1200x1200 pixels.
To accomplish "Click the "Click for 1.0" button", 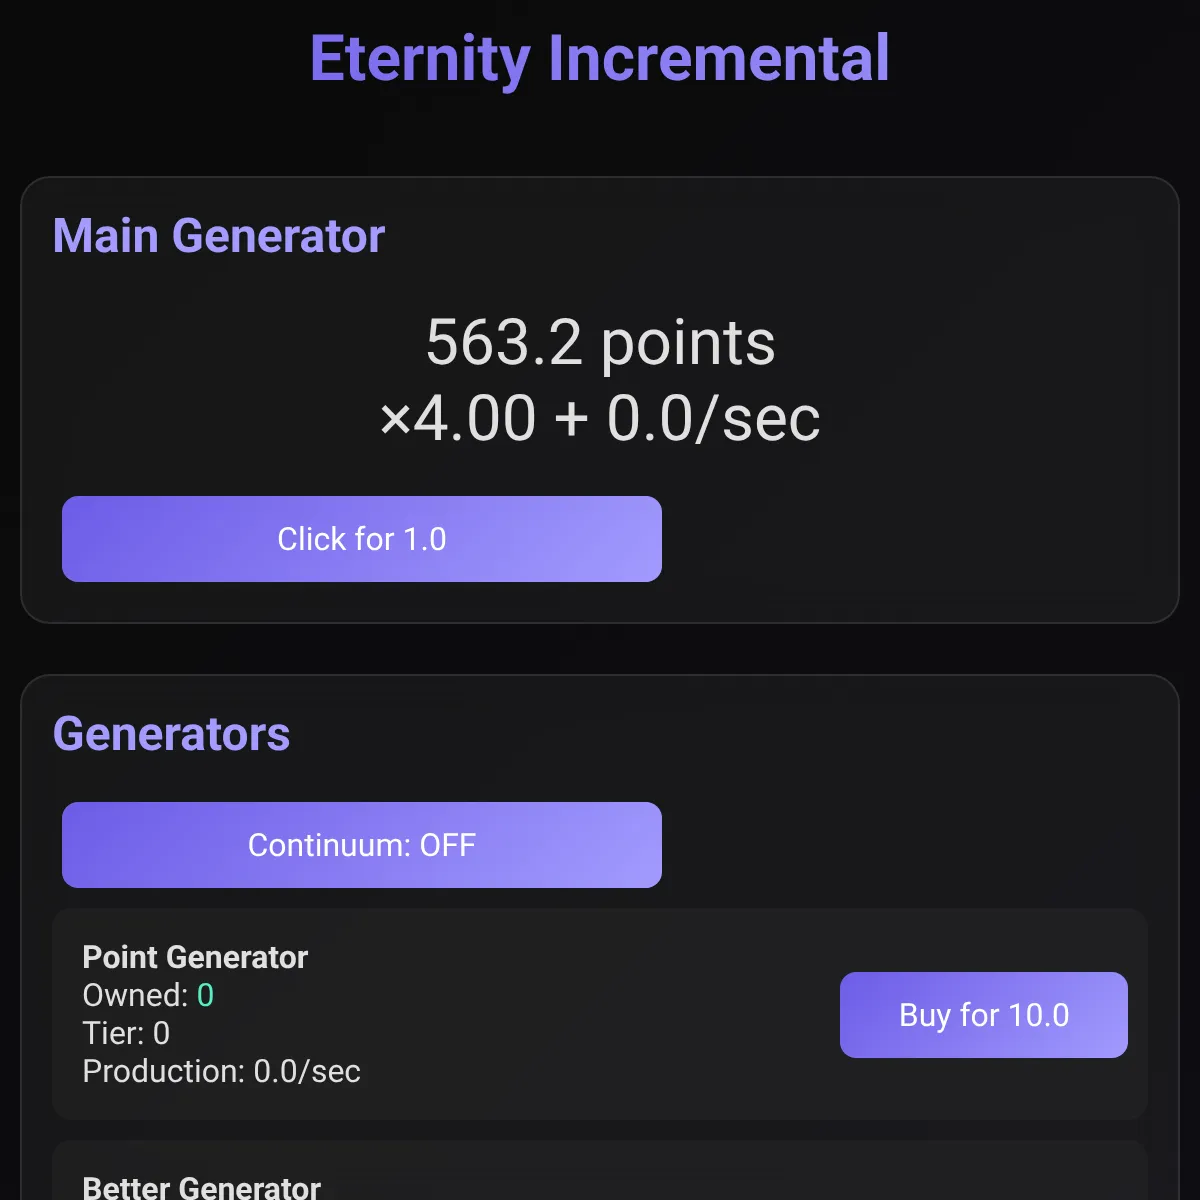I will (x=362, y=539).
